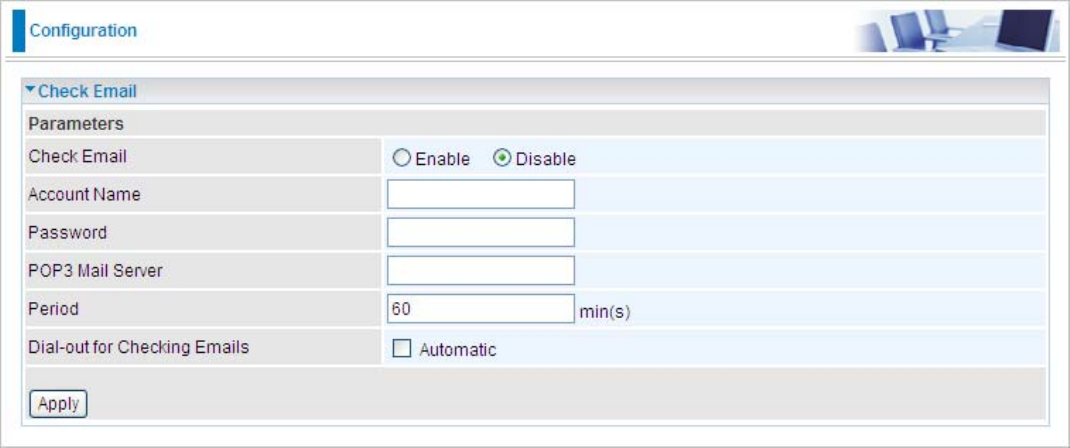Select the Enable radio button

click(401, 158)
